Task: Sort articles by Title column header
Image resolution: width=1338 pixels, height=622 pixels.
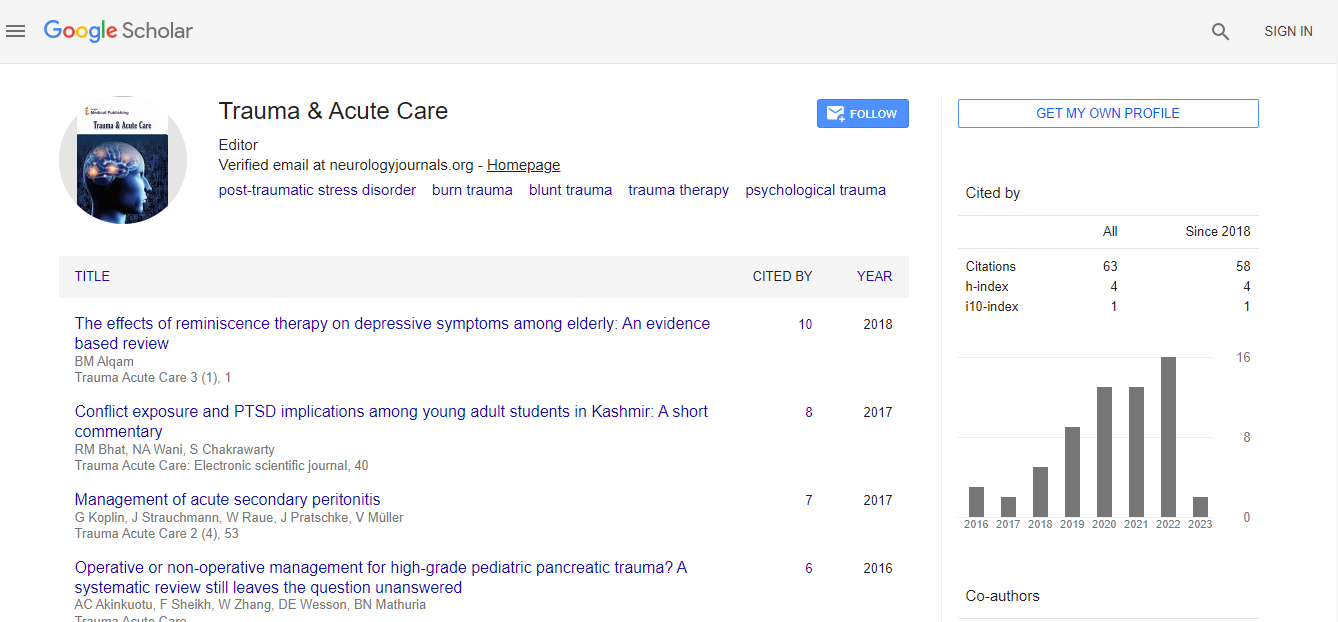Action: click(x=92, y=276)
